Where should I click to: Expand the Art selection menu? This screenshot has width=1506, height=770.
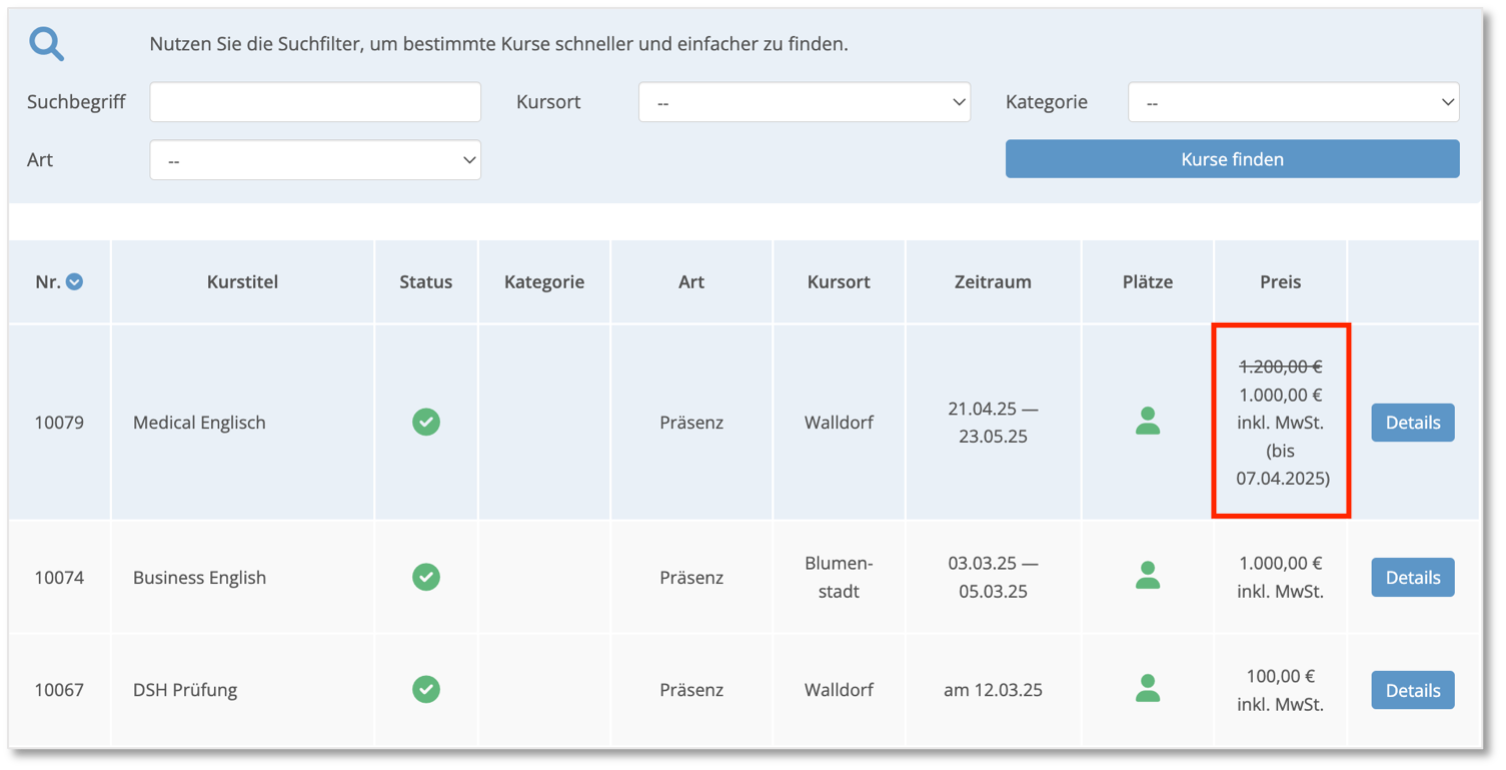coord(315,160)
